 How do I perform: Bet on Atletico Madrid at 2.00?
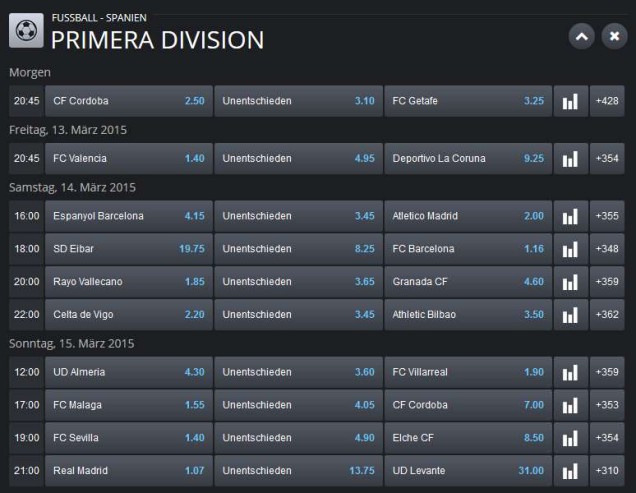468,216
